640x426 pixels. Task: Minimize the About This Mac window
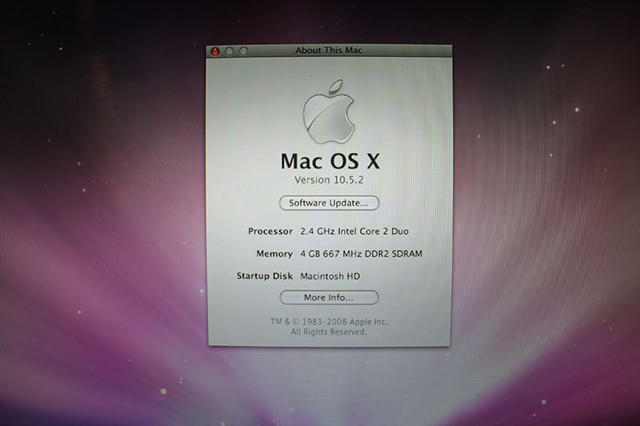coord(229,51)
